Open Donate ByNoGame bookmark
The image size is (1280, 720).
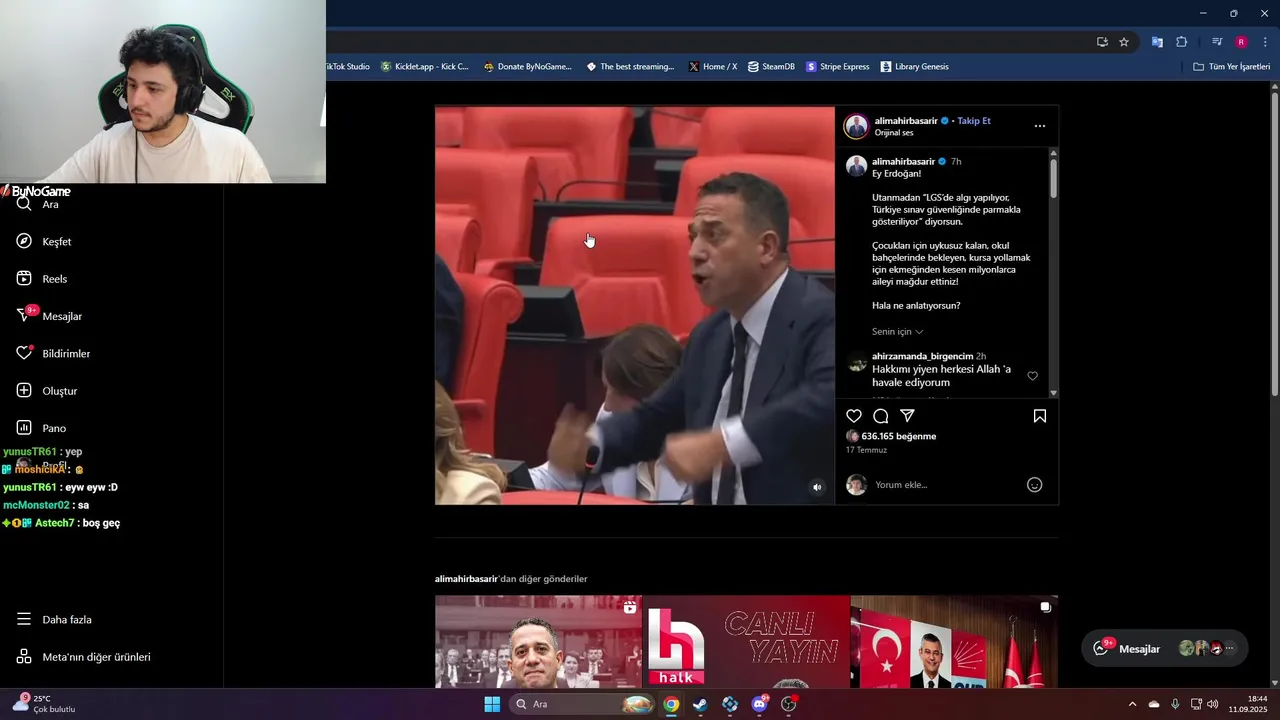pos(528,67)
